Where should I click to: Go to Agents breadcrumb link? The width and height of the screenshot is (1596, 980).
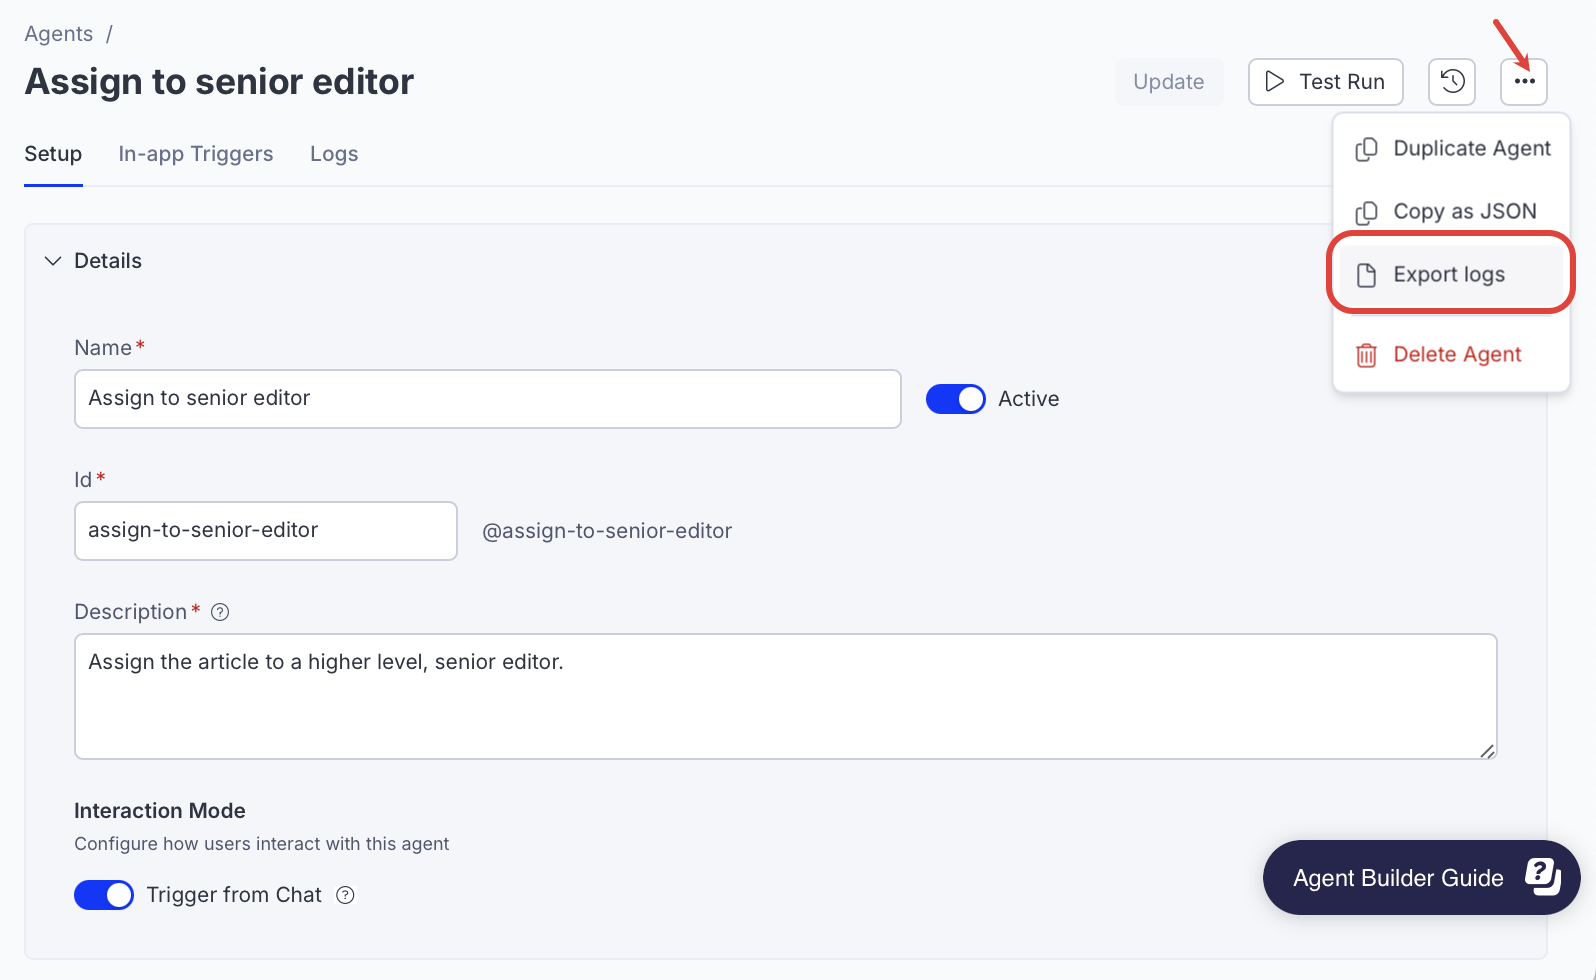point(59,34)
